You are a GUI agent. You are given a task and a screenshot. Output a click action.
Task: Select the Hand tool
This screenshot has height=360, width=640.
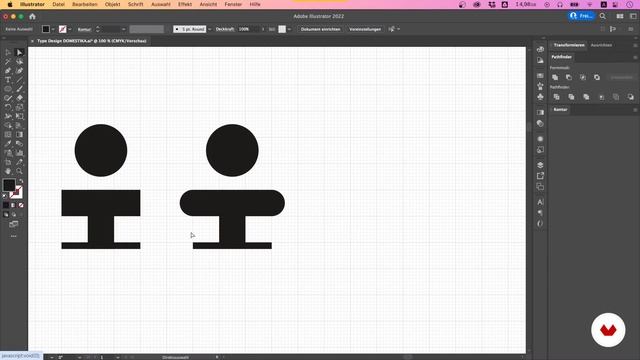(8, 171)
